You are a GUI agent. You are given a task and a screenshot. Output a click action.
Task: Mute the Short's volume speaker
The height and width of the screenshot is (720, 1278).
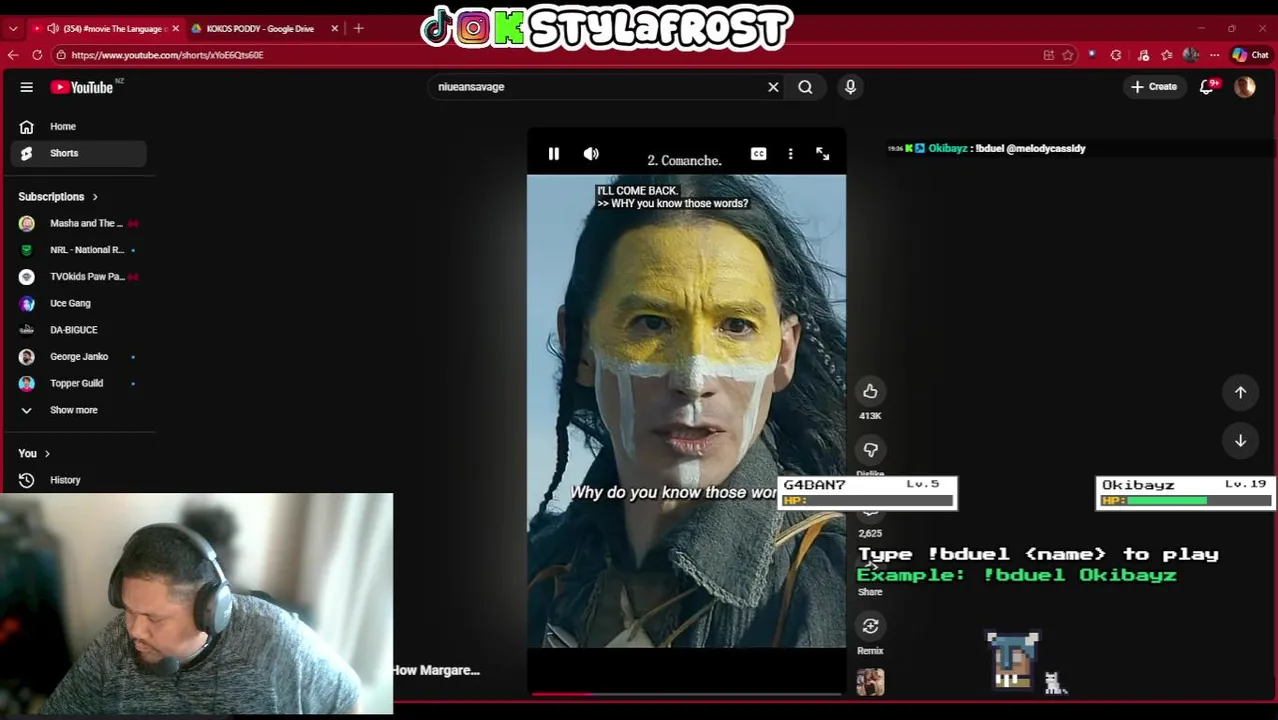[x=591, y=154]
